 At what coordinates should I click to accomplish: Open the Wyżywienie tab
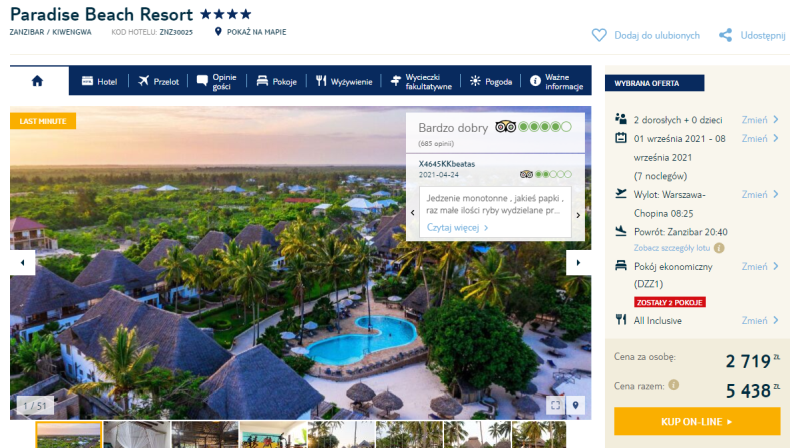(x=344, y=81)
